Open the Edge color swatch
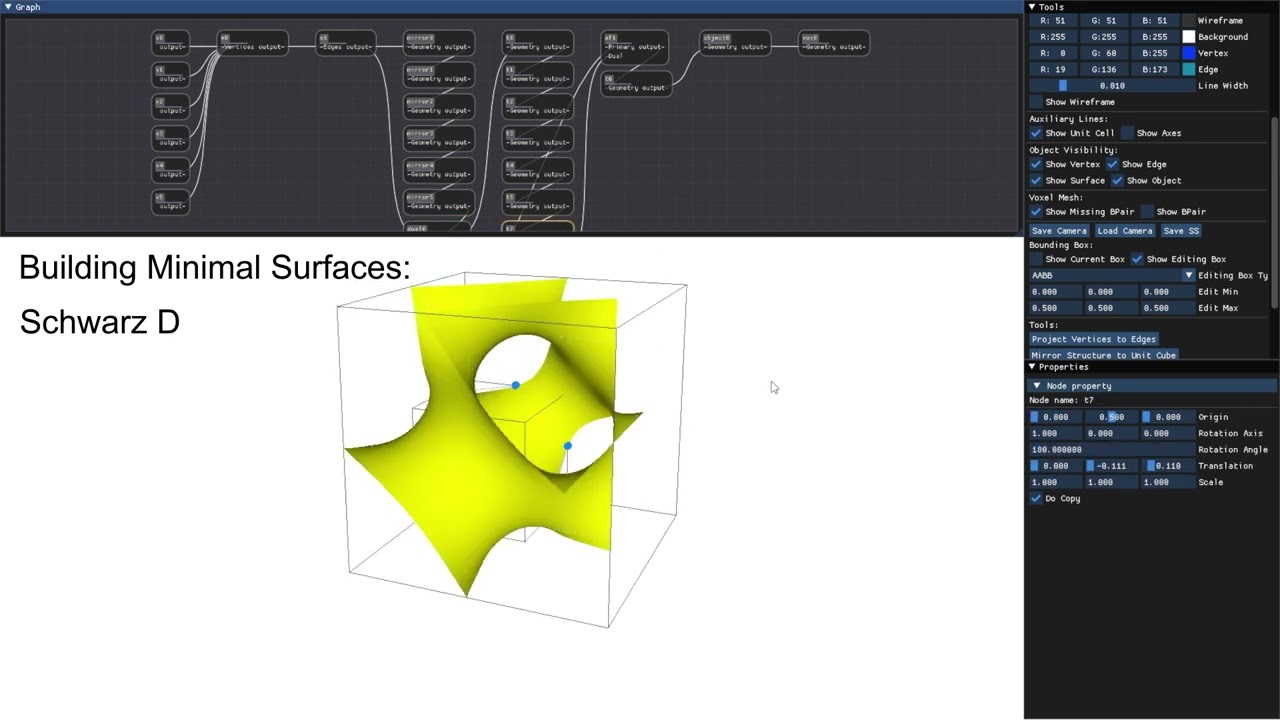 1188,70
